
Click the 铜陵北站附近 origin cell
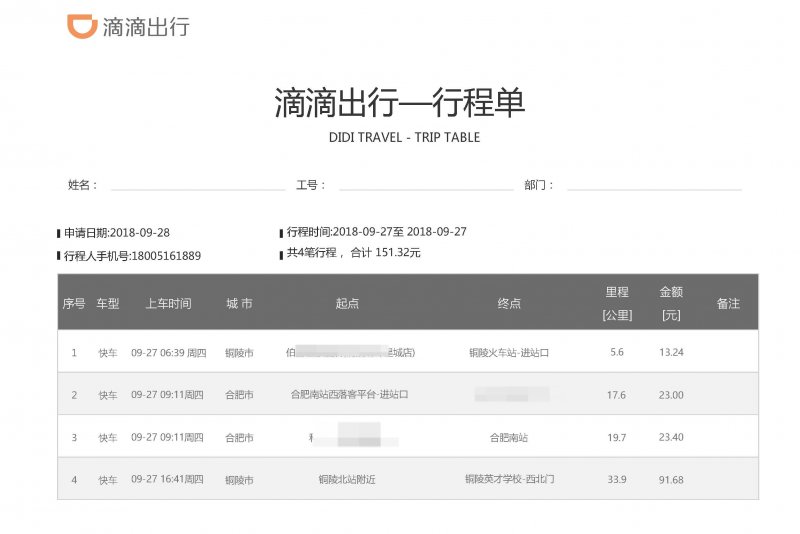[347, 479]
